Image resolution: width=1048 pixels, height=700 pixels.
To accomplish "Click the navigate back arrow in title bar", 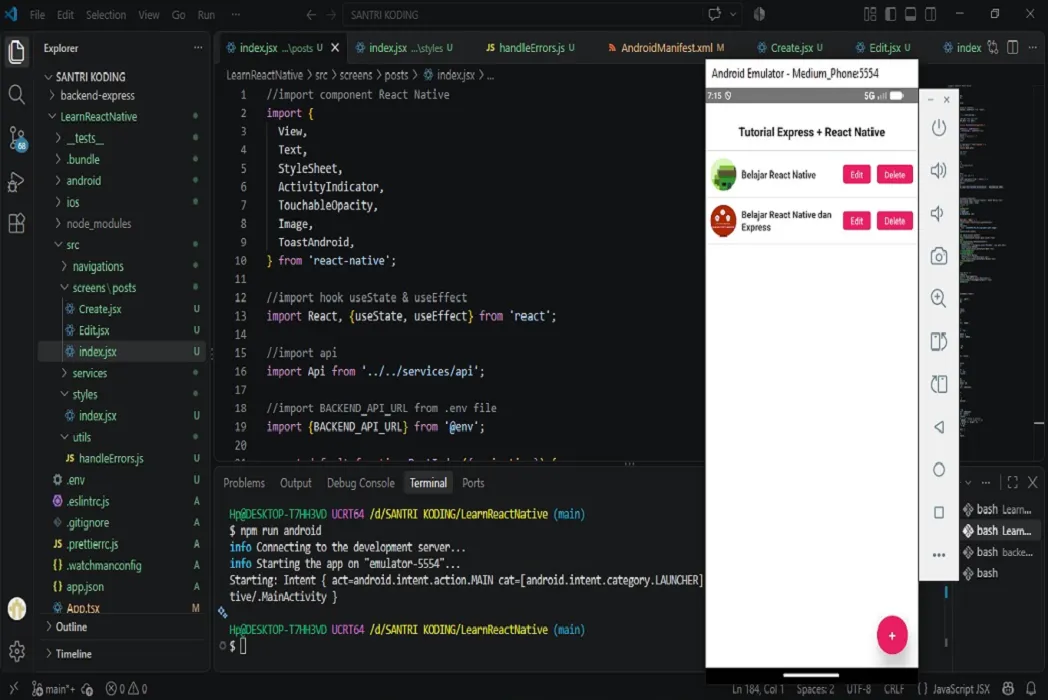I will [311, 15].
